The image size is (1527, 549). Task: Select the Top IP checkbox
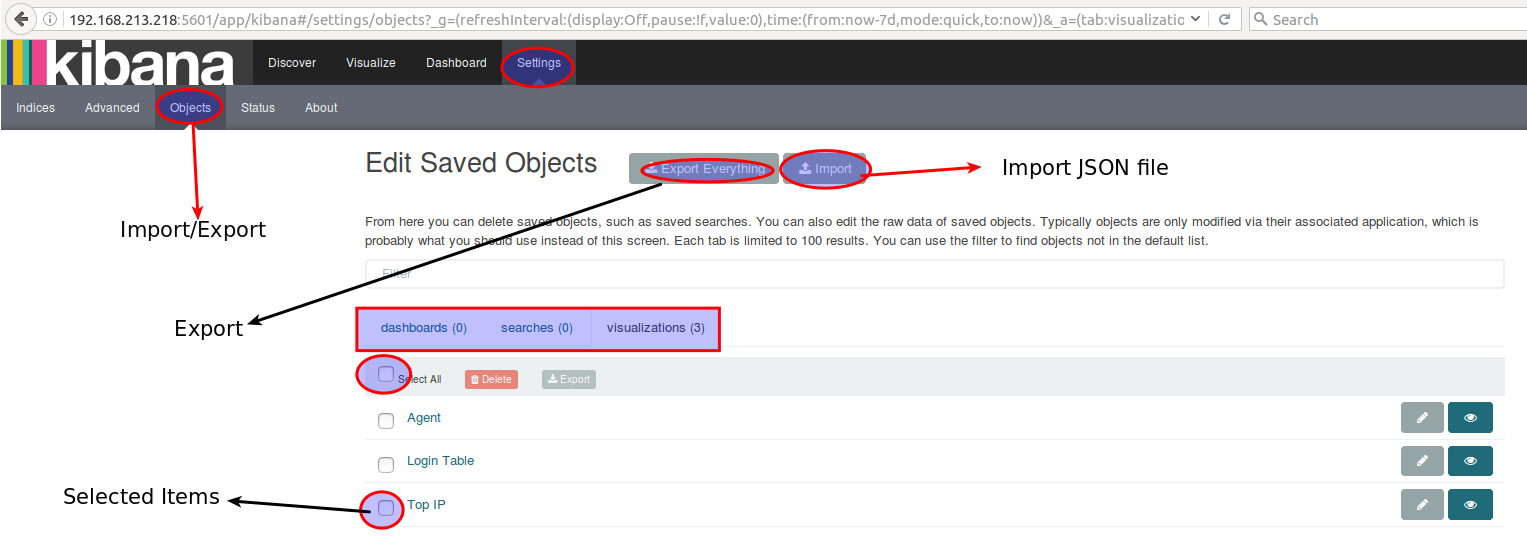[x=386, y=508]
